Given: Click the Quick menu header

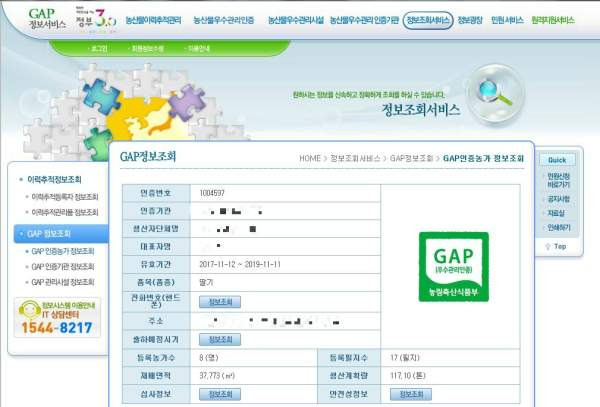Looking at the screenshot, I should 557,160.
